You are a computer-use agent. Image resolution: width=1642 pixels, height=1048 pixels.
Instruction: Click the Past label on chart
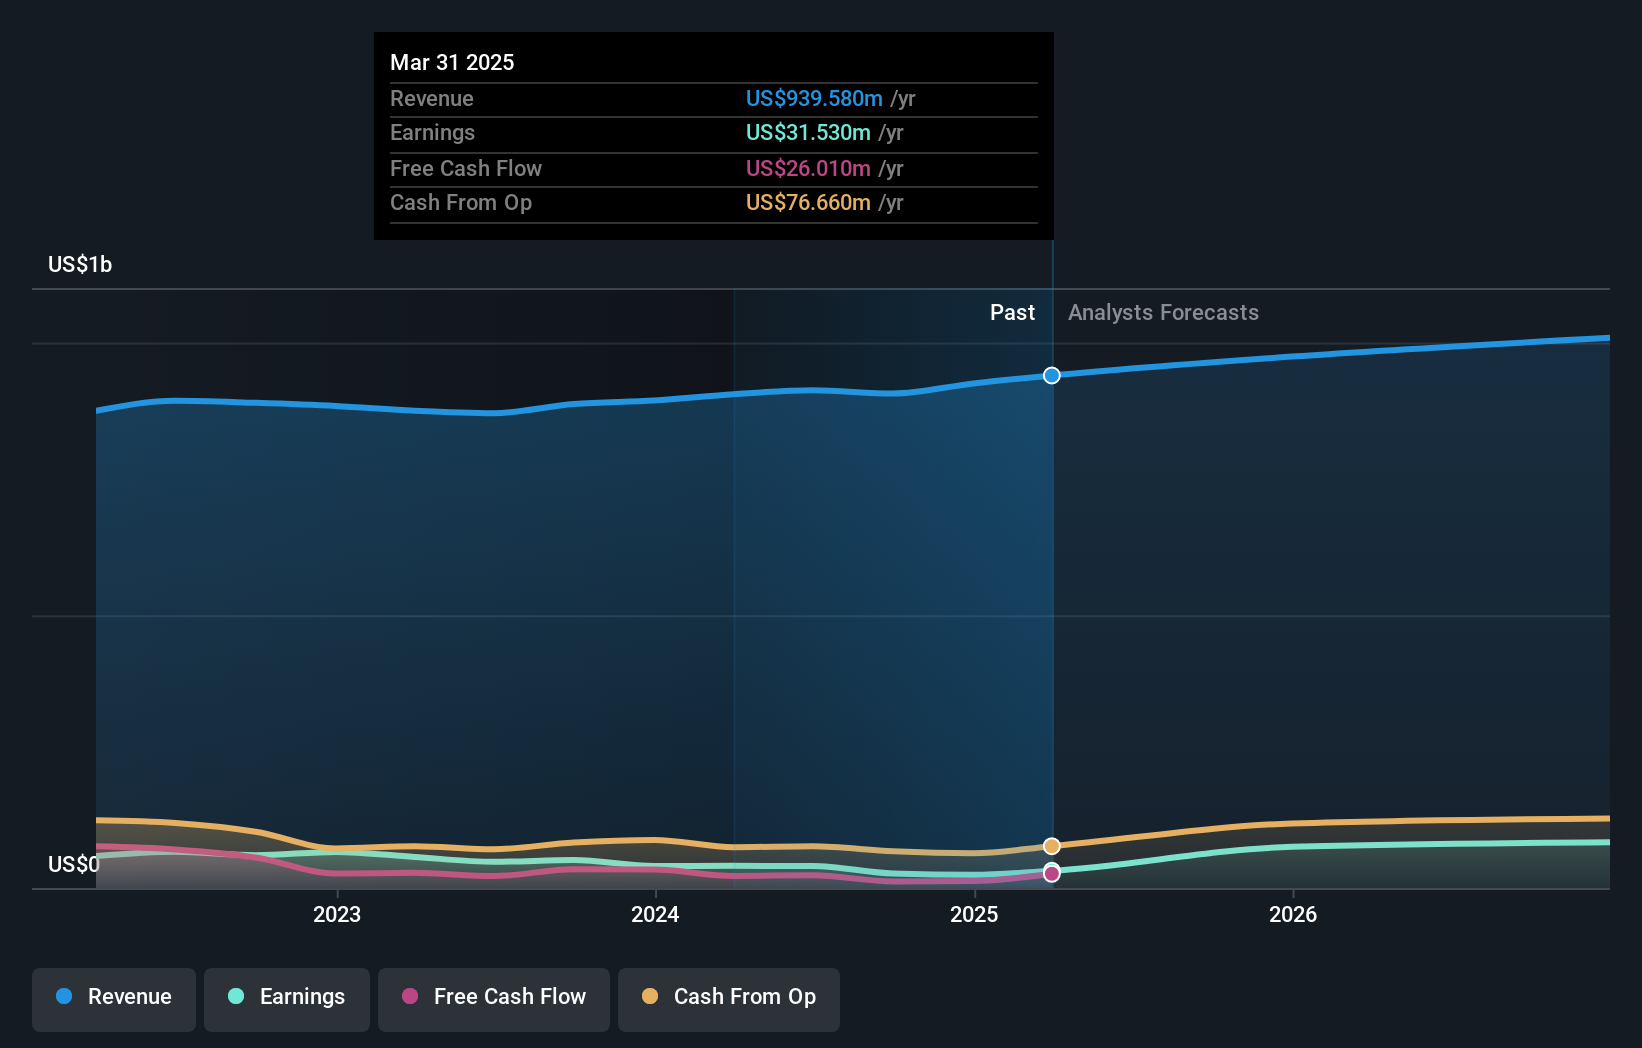1012,313
